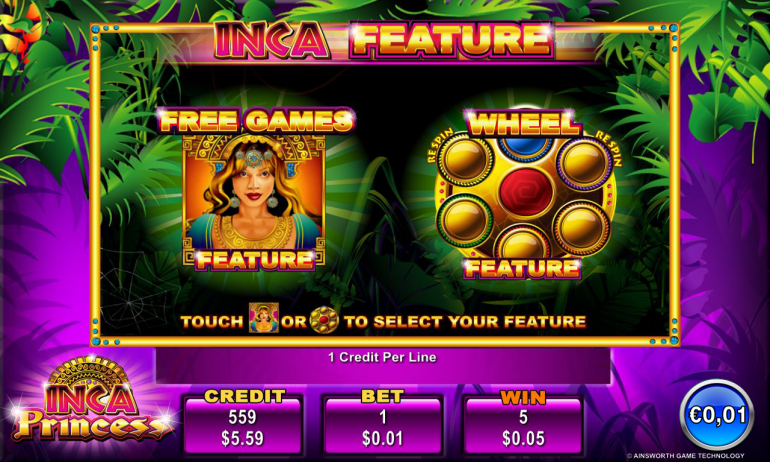Tap the lower-left gold orb on wheel
Screen dimensions: 770x462
tap(465, 219)
